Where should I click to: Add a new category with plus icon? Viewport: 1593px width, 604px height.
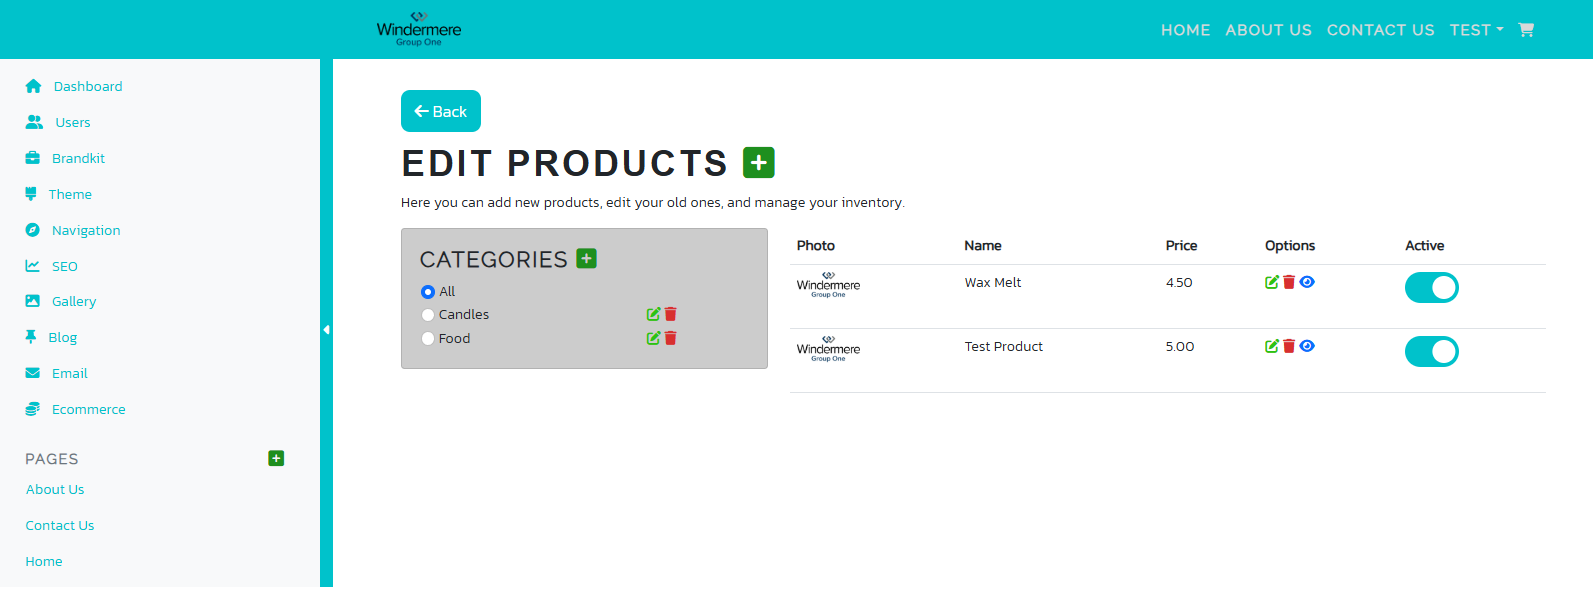tap(587, 259)
